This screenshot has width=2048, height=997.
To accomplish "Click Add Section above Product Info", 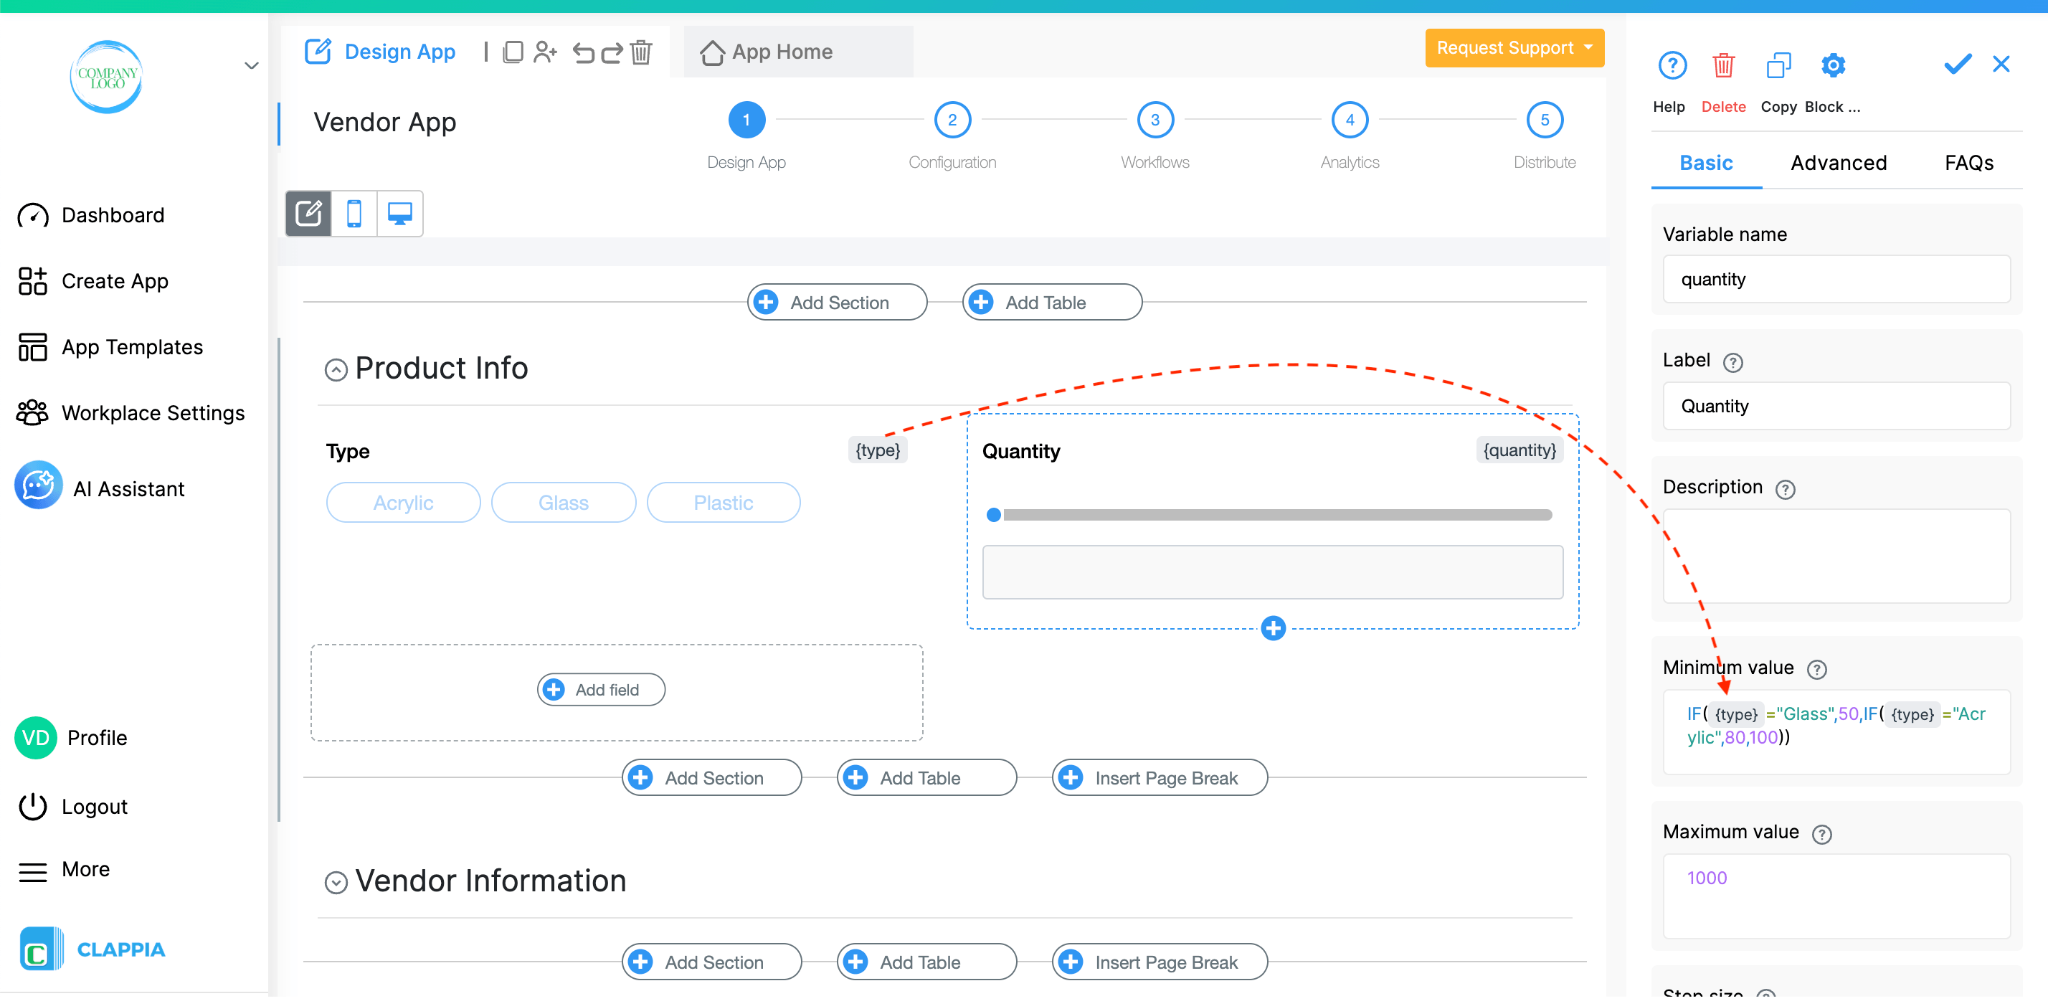I will pyautogui.click(x=838, y=302).
